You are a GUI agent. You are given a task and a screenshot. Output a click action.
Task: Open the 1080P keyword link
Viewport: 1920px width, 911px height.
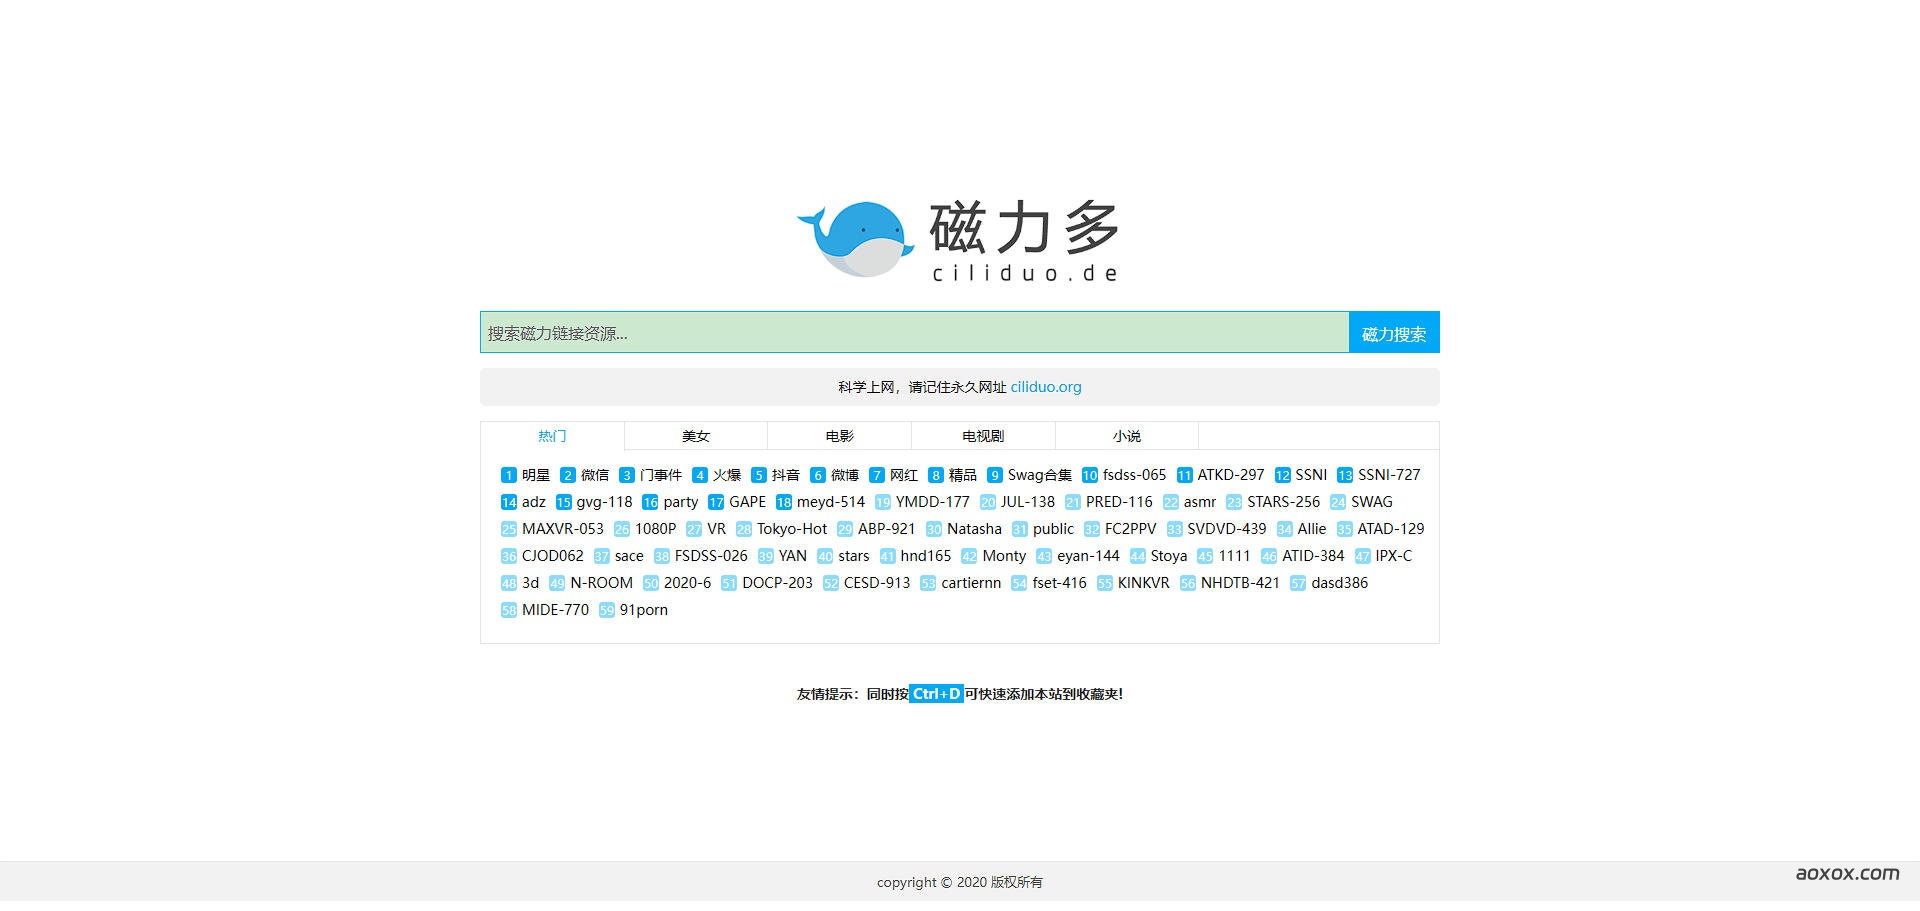655,529
